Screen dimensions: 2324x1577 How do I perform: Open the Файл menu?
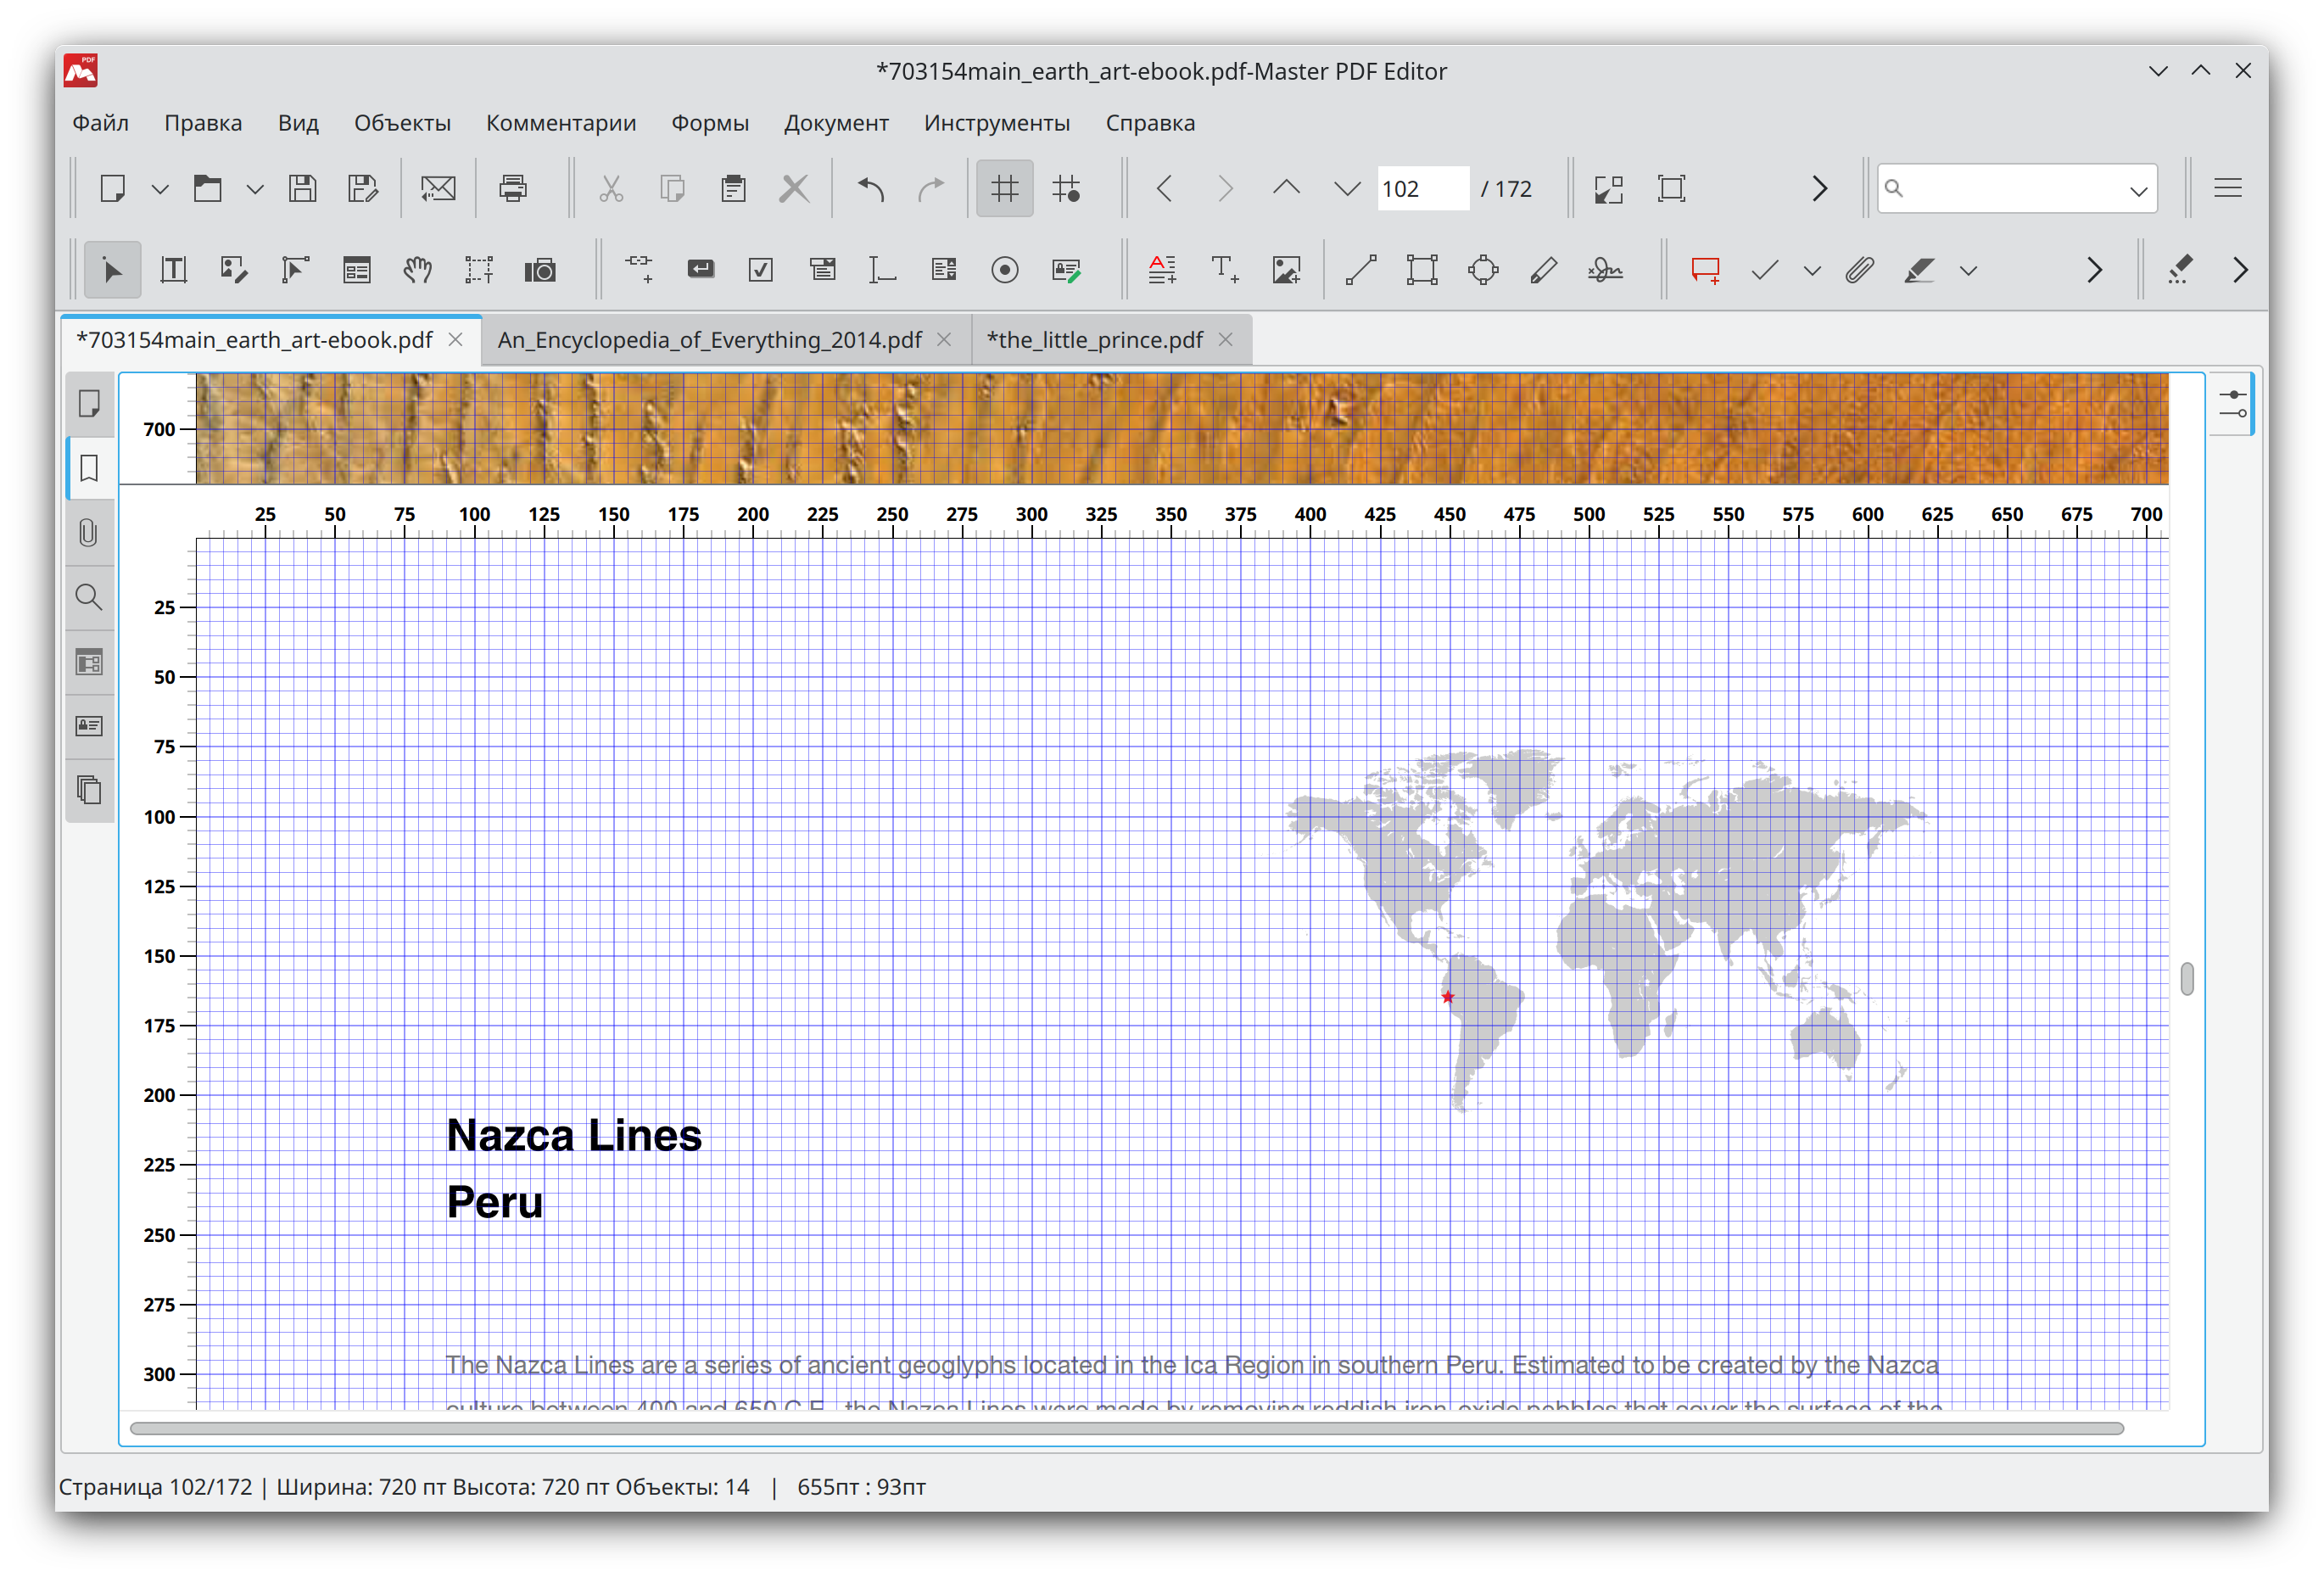click(100, 122)
